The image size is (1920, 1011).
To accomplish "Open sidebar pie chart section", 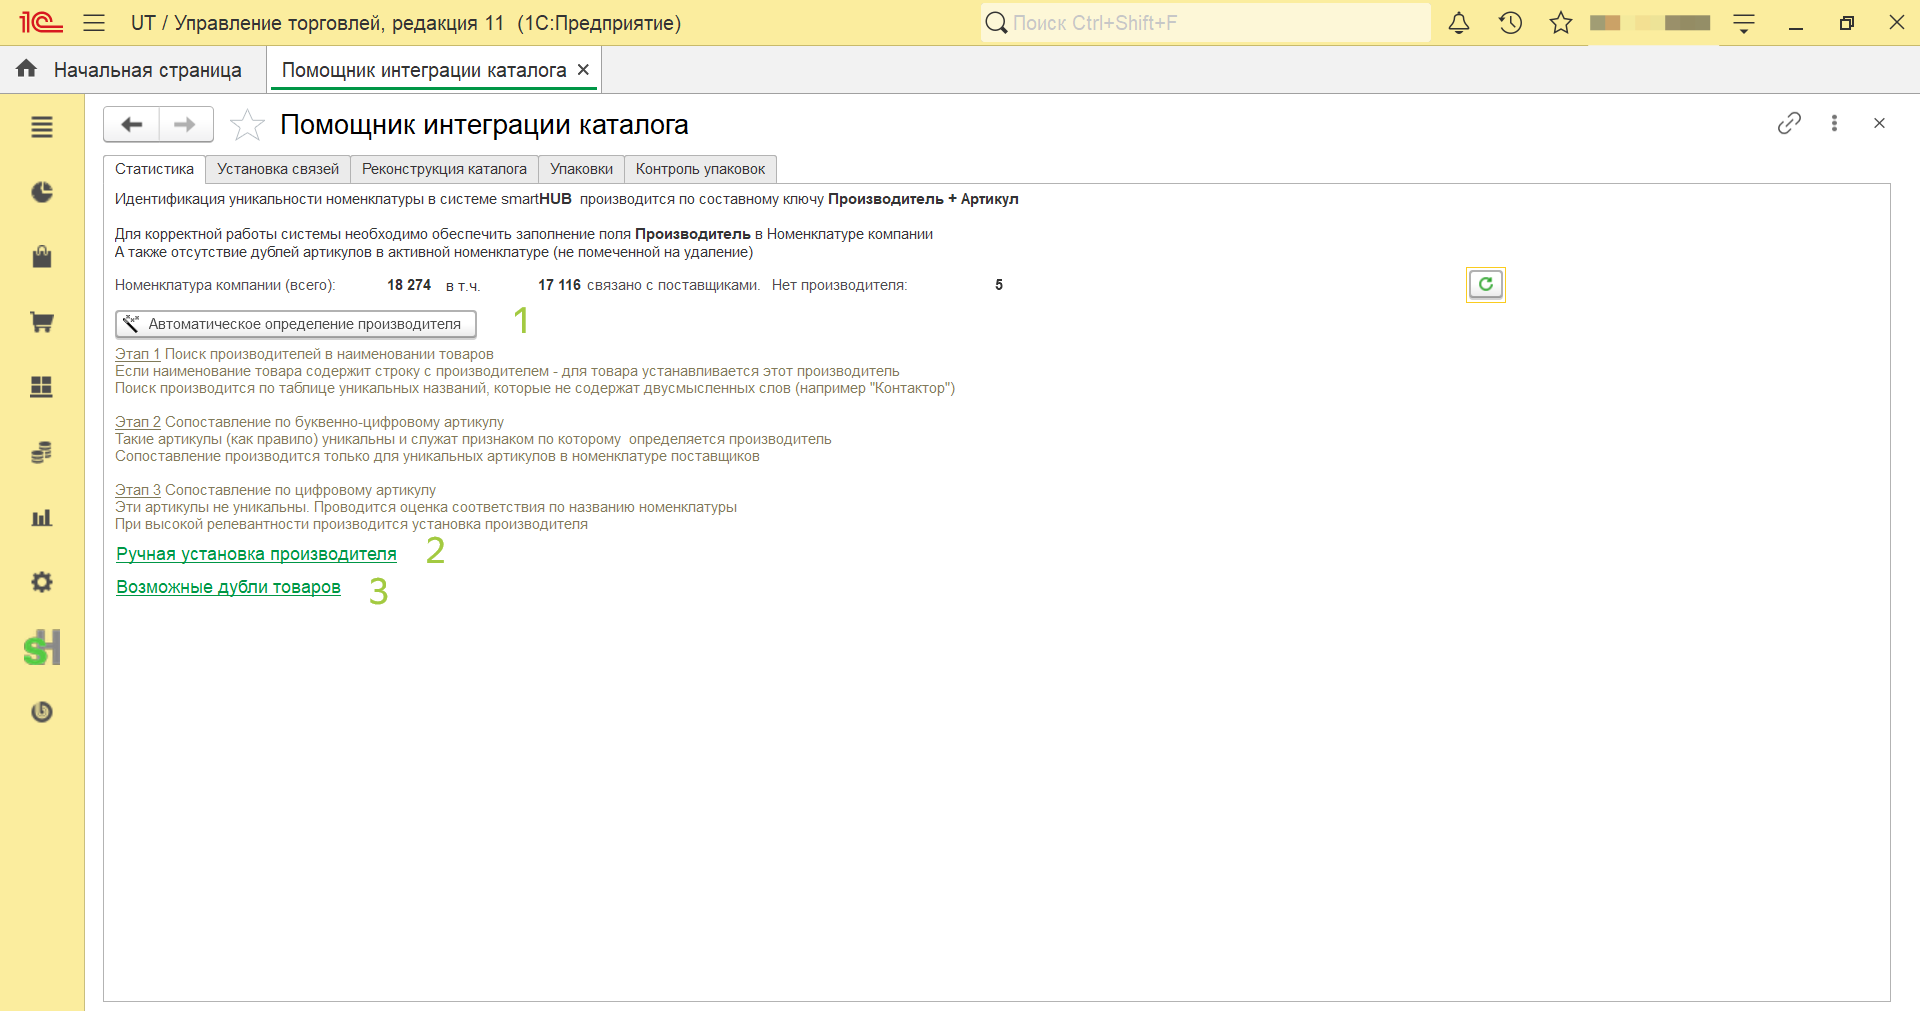I will (x=42, y=192).
